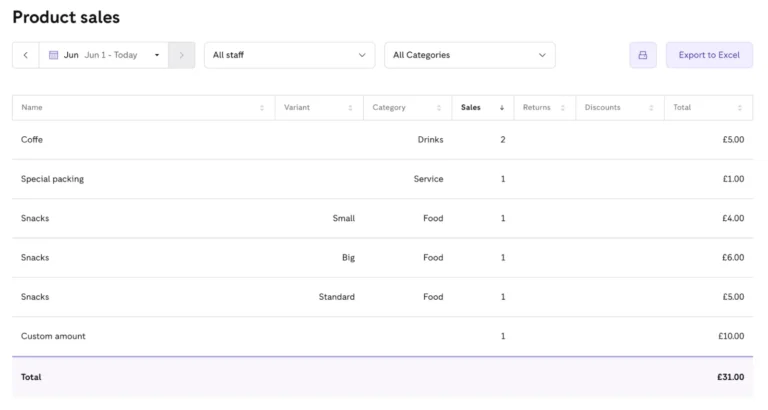Click the Service category cell
This screenshot has height=410, width=768.
pos(428,179)
